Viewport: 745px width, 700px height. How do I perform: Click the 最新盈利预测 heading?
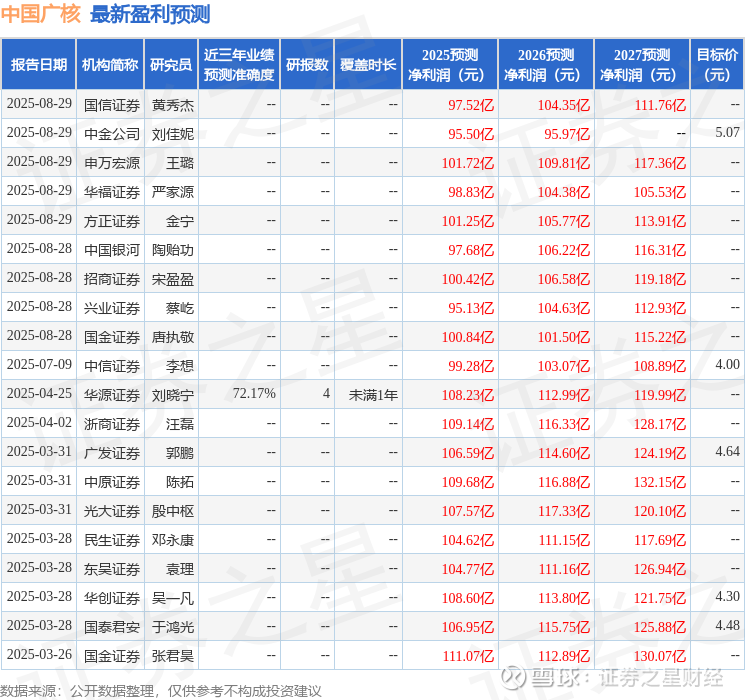[x=150, y=14]
